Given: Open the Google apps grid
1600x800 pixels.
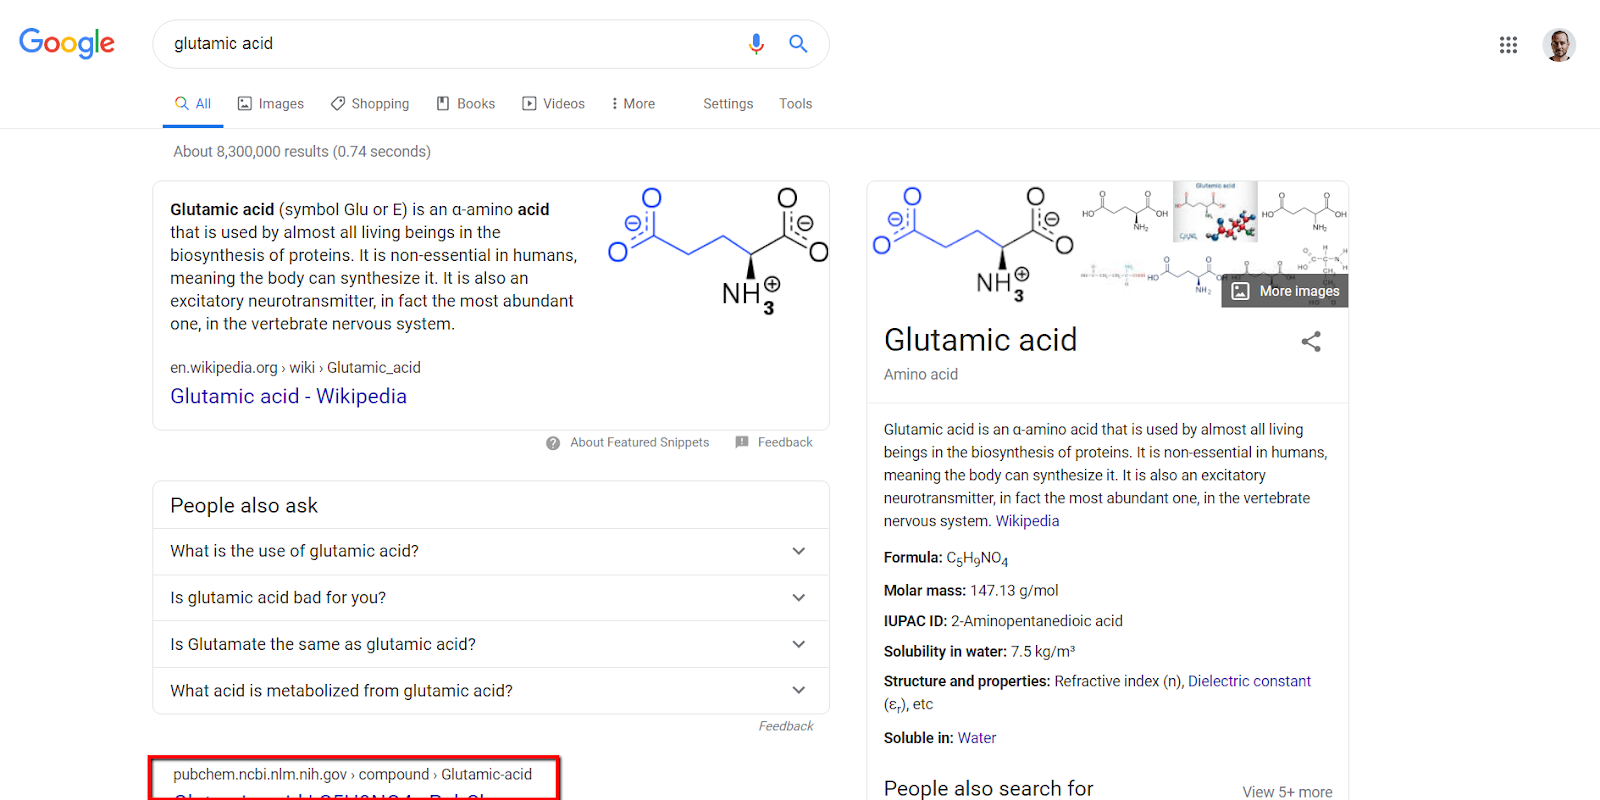Looking at the screenshot, I should pos(1508,45).
